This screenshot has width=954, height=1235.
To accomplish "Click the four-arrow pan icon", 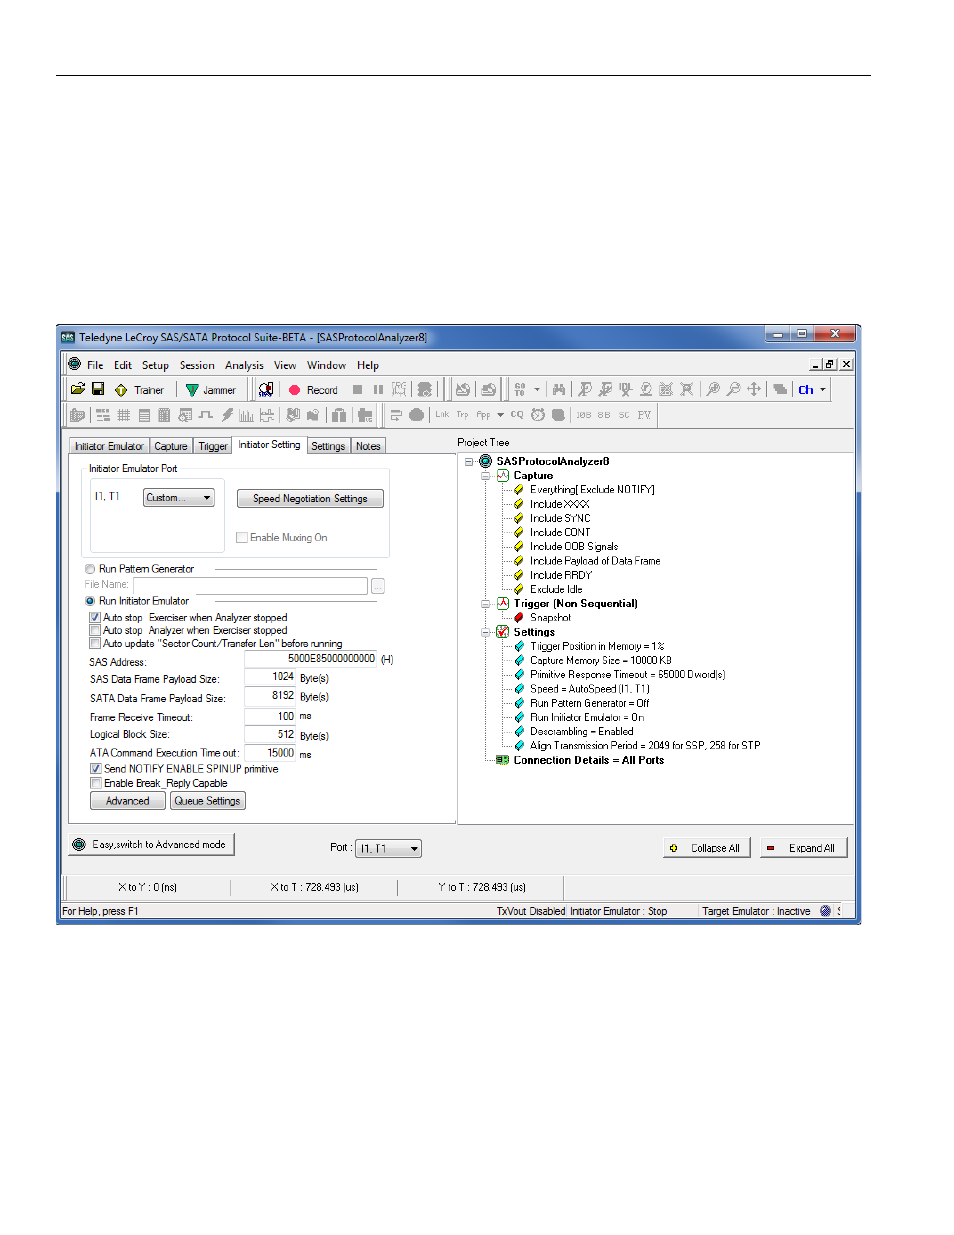I will pyautogui.click(x=754, y=389).
